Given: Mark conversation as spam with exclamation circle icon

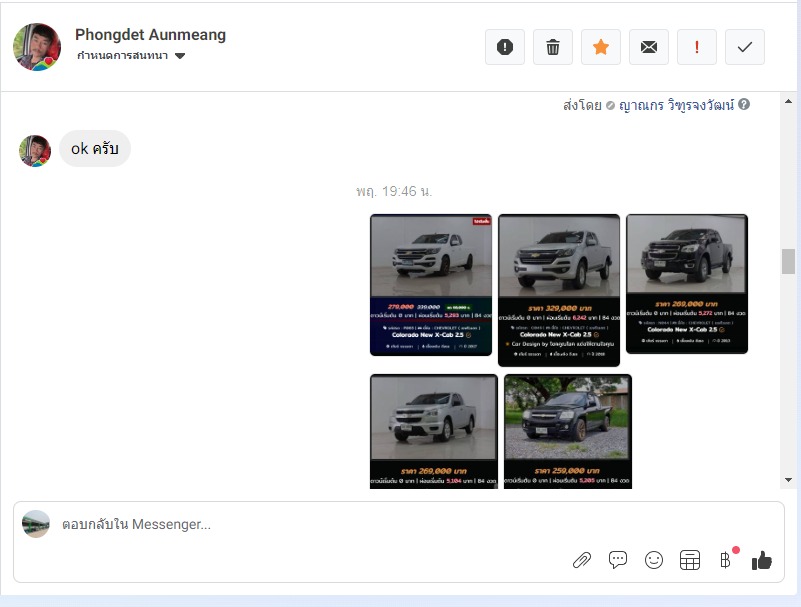Looking at the screenshot, I should point(505,47).
